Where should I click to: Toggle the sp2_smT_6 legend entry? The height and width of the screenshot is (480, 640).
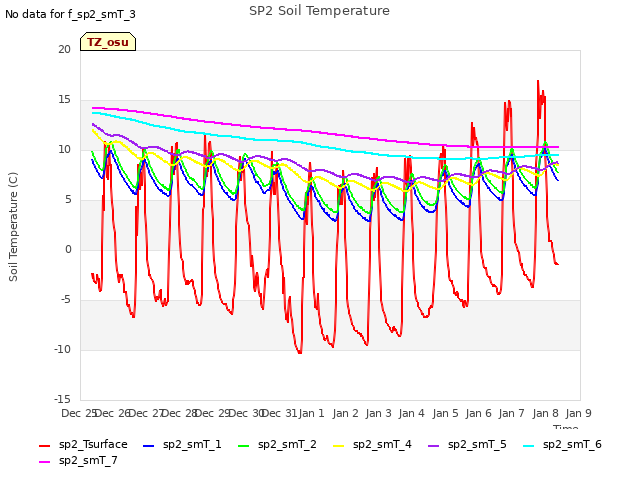pyautogui.click(x=562, y=444)
